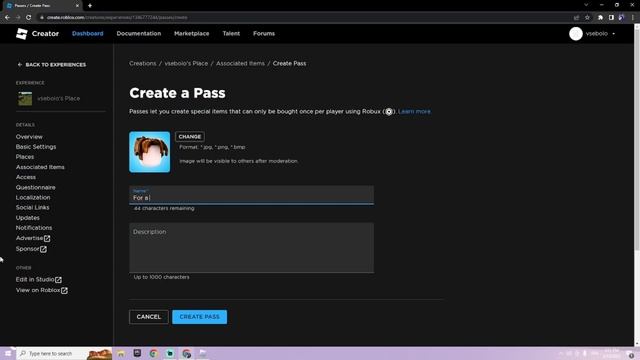Click the Cancel button

149,317
